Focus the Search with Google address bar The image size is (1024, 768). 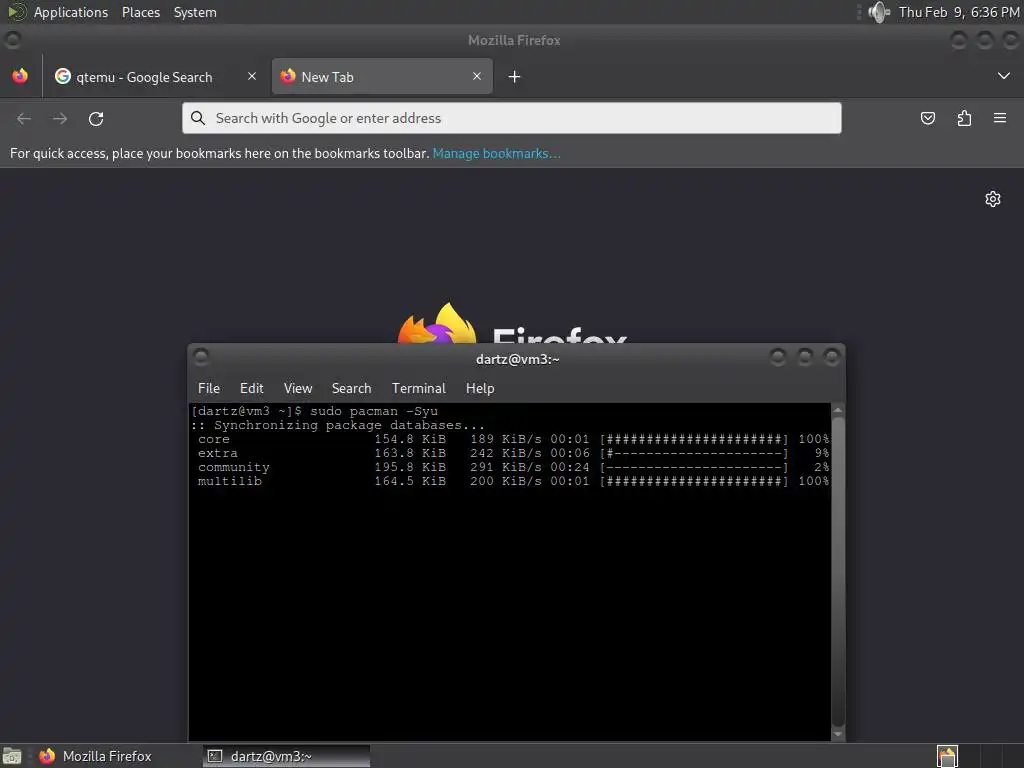(x=511, y=118)
